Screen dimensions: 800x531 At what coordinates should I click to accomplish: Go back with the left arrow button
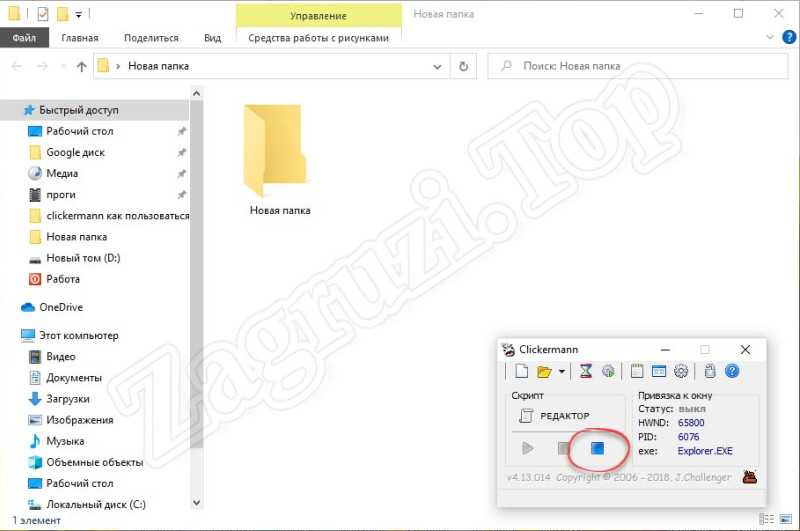coord(17,66)
